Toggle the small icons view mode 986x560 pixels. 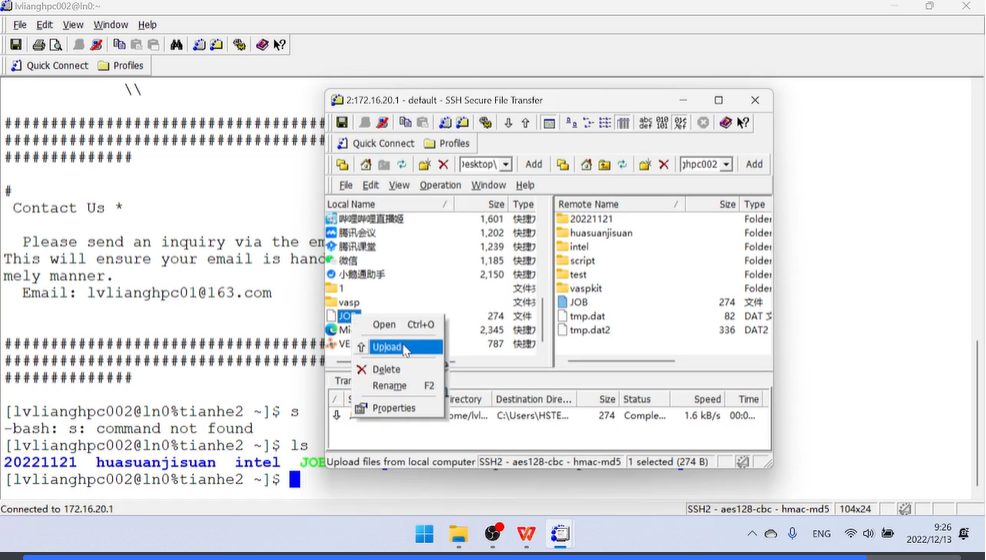588,123
